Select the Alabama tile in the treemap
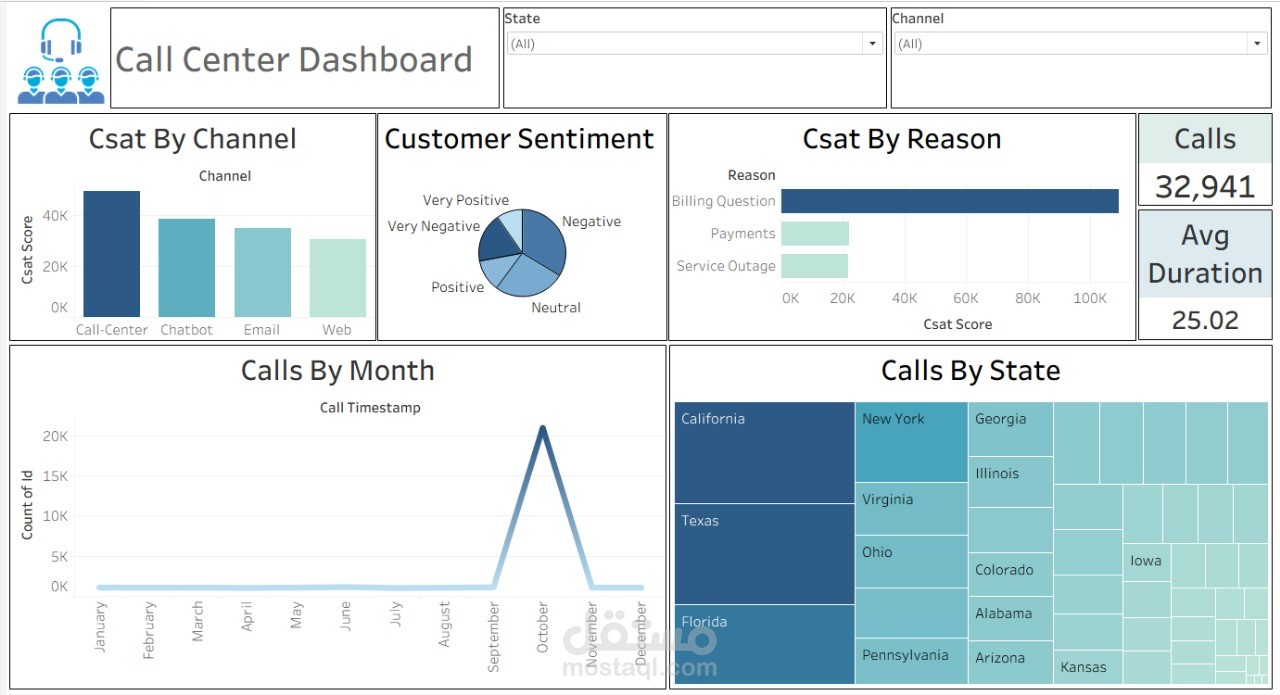The height and width of the screenshot is (695, 1280). click(x=1011, y=618)
